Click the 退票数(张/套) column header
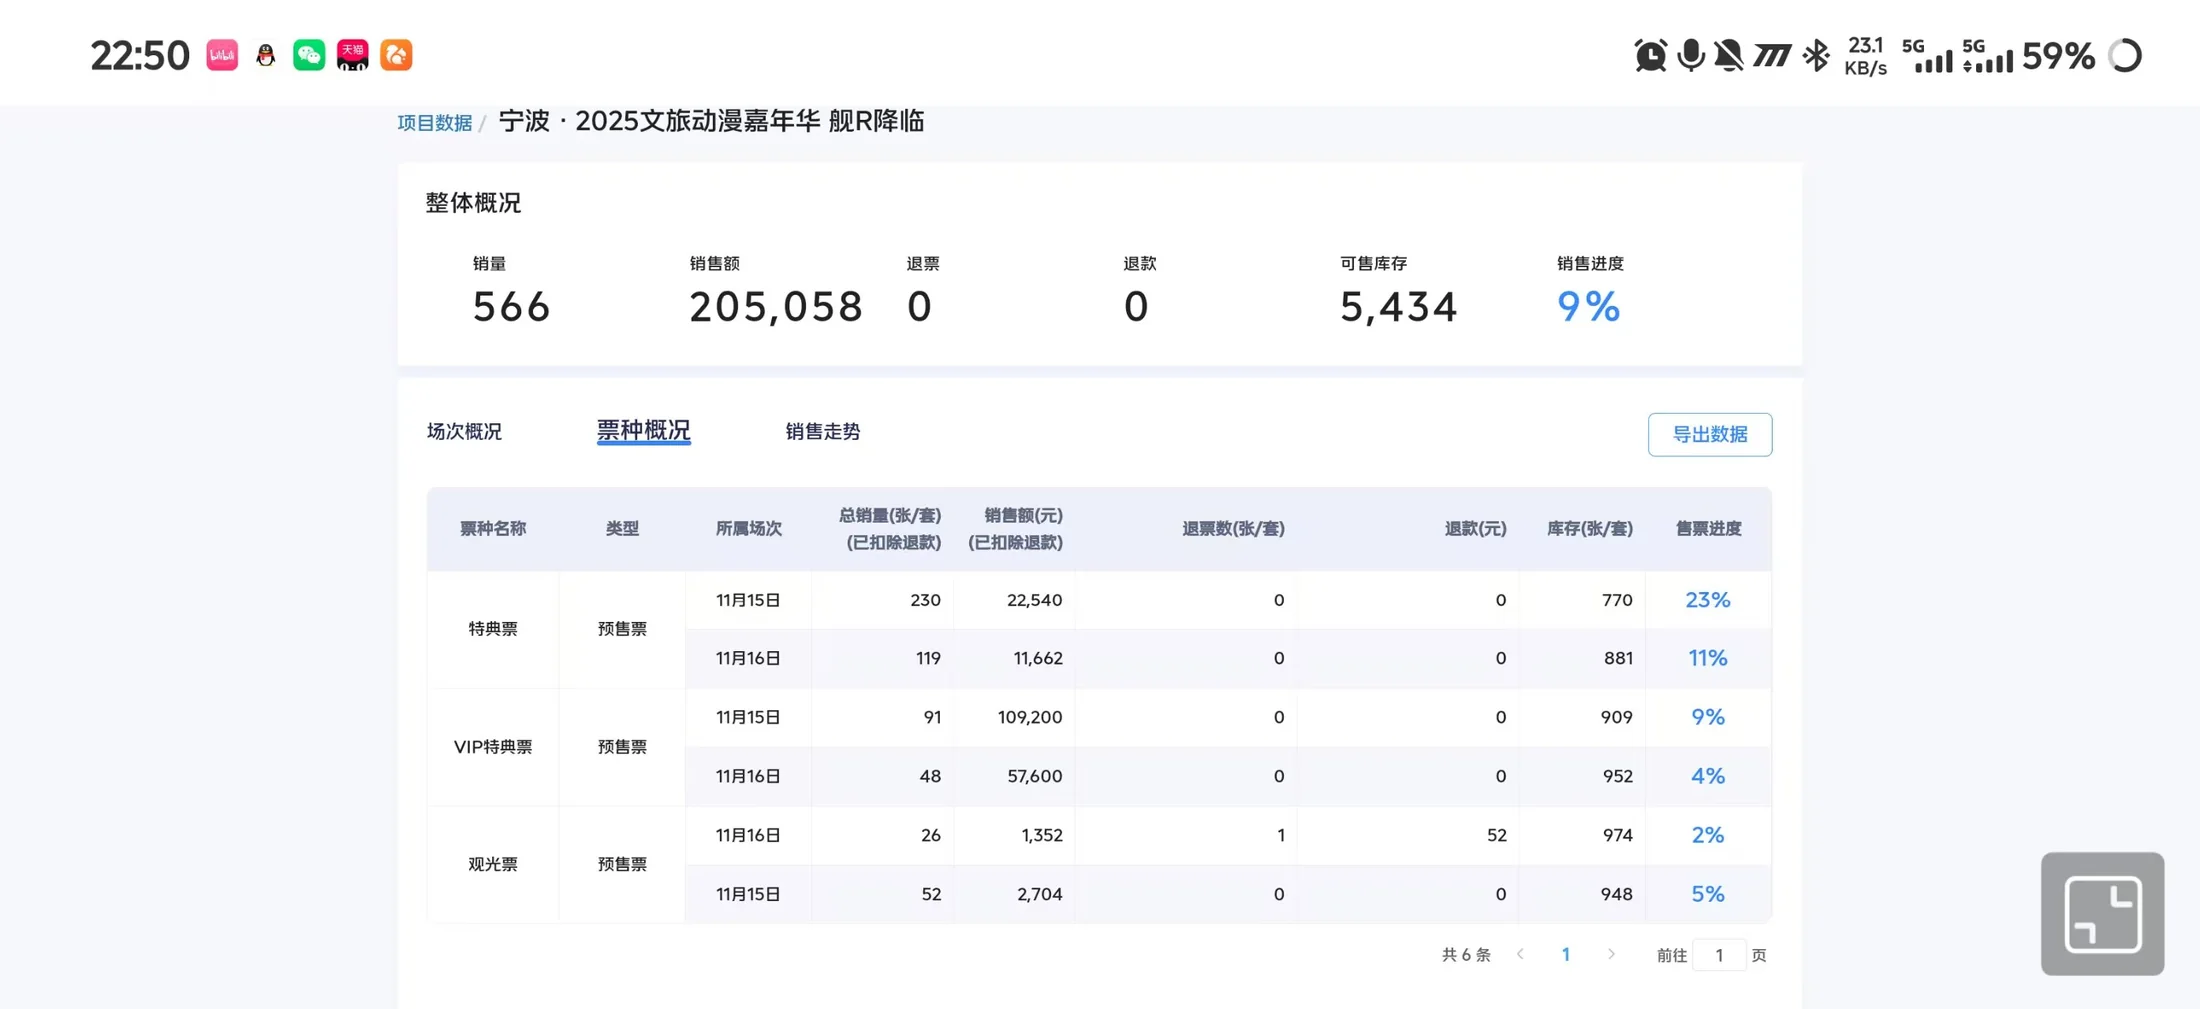Viewport: 2200px width, 1009px height. [1233, 528]
